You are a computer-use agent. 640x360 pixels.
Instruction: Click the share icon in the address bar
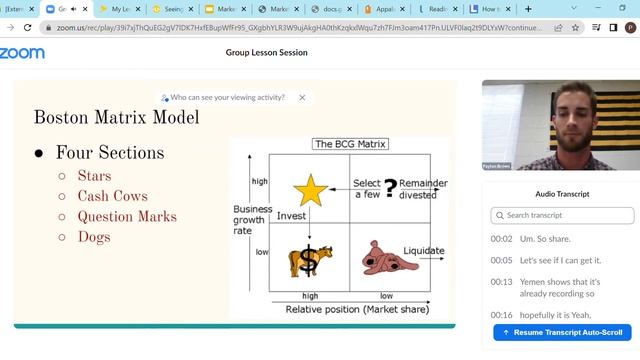pos(558,28)
